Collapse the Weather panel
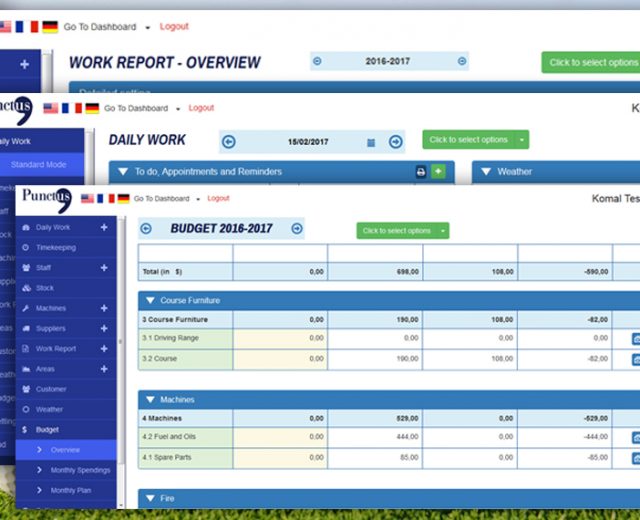This screenshot has width=640, height=520. point(486,172)
